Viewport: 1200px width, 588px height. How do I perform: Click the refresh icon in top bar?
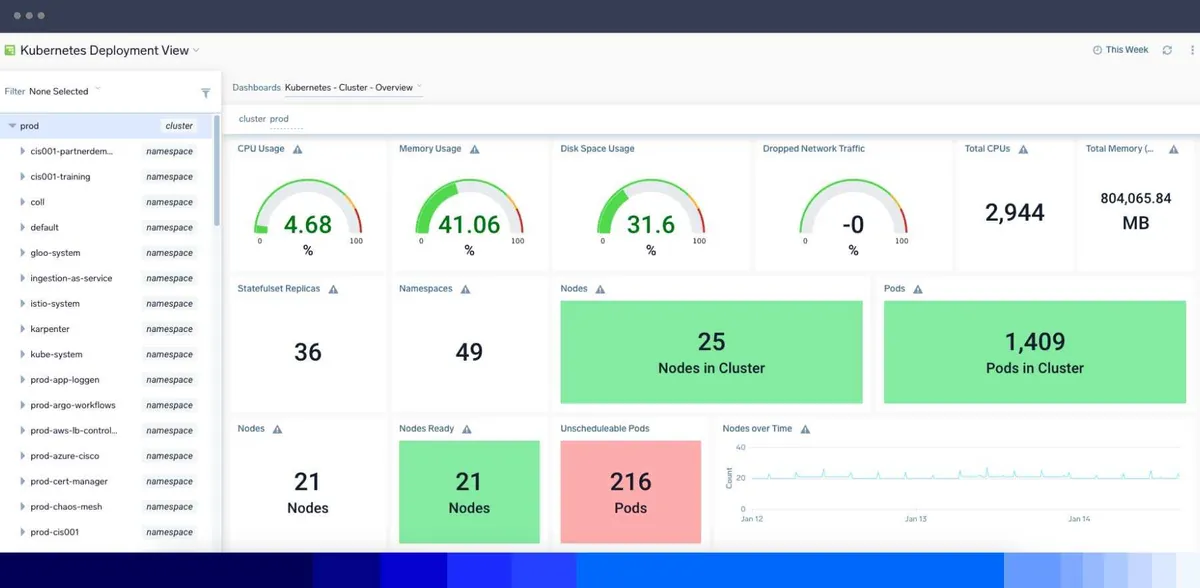pyautogui.click(x=1167, y=50)
